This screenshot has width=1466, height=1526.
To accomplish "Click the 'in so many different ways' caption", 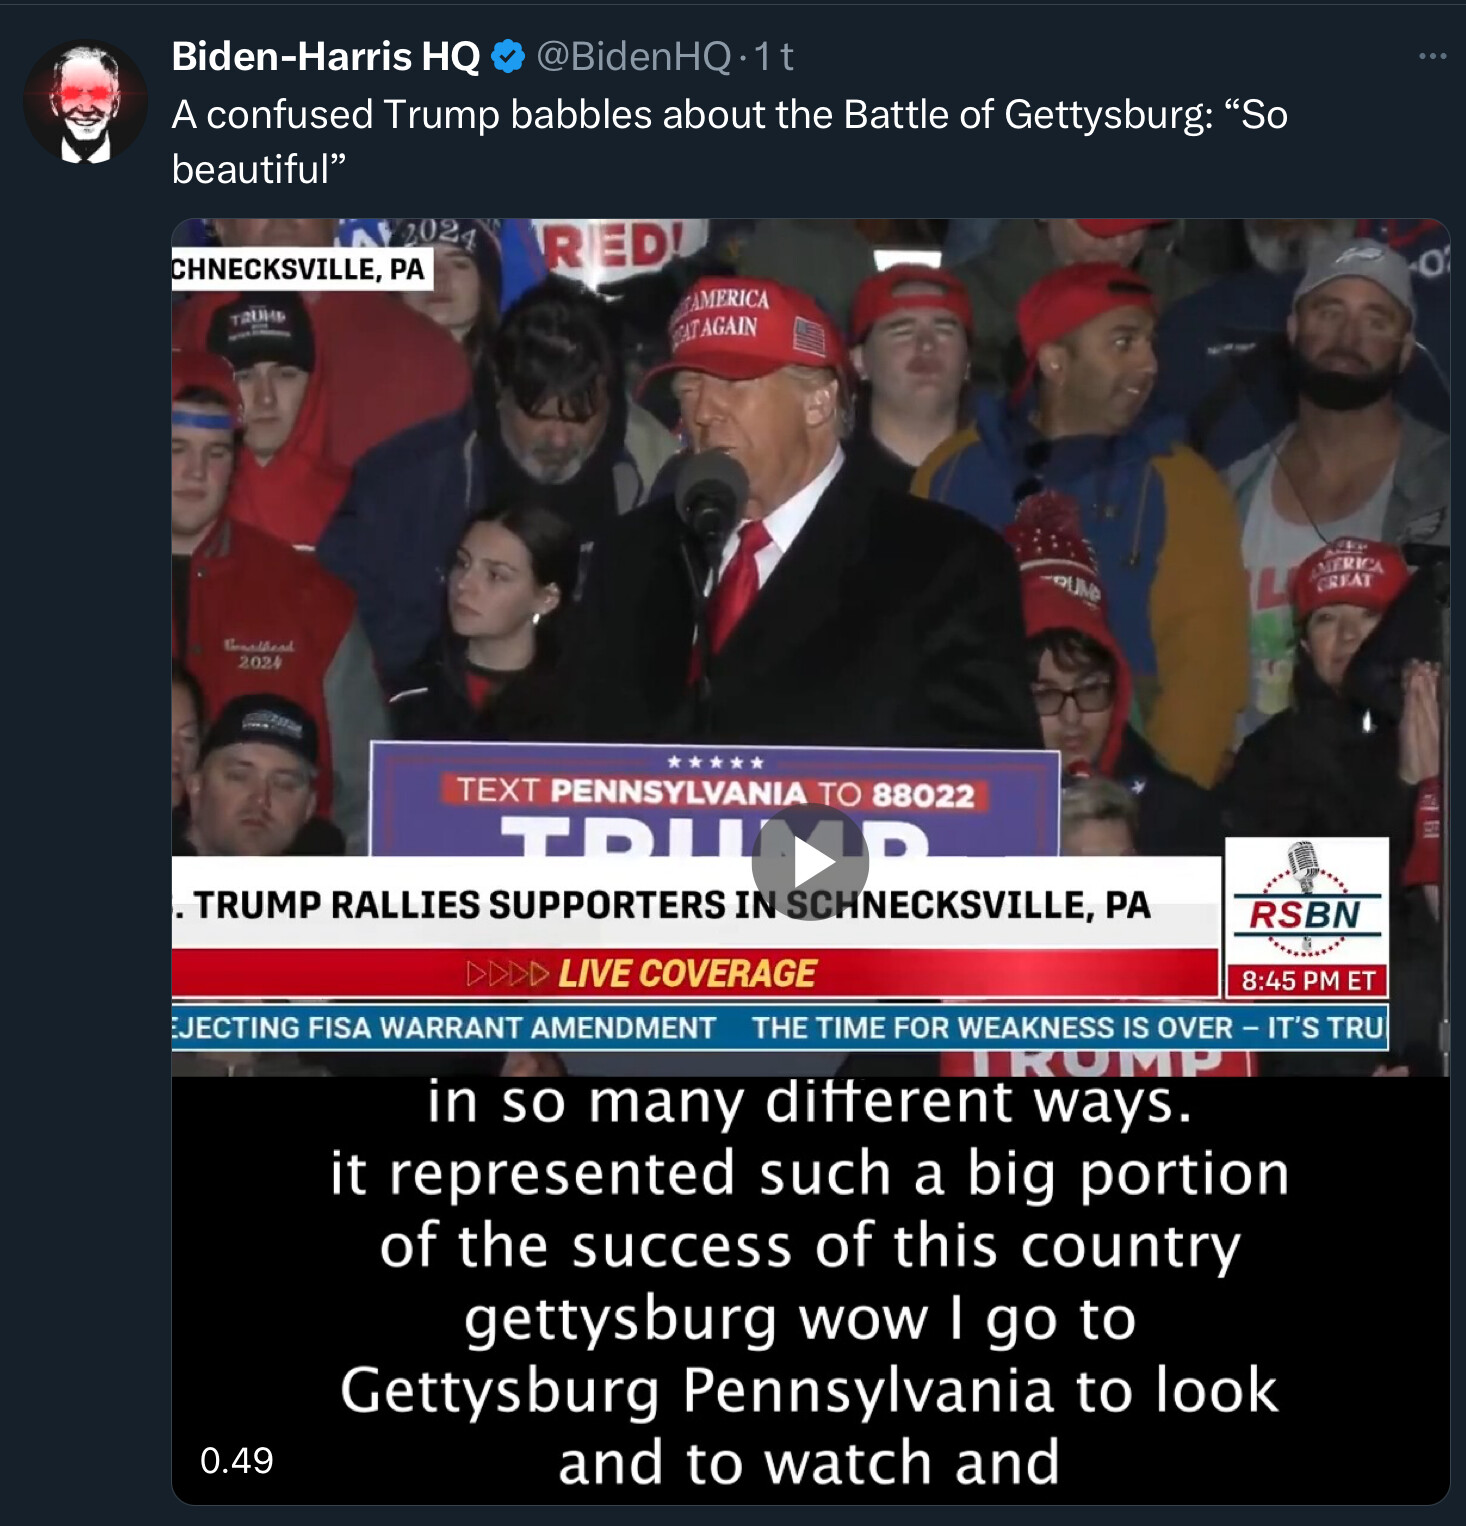I will 810,1103.
